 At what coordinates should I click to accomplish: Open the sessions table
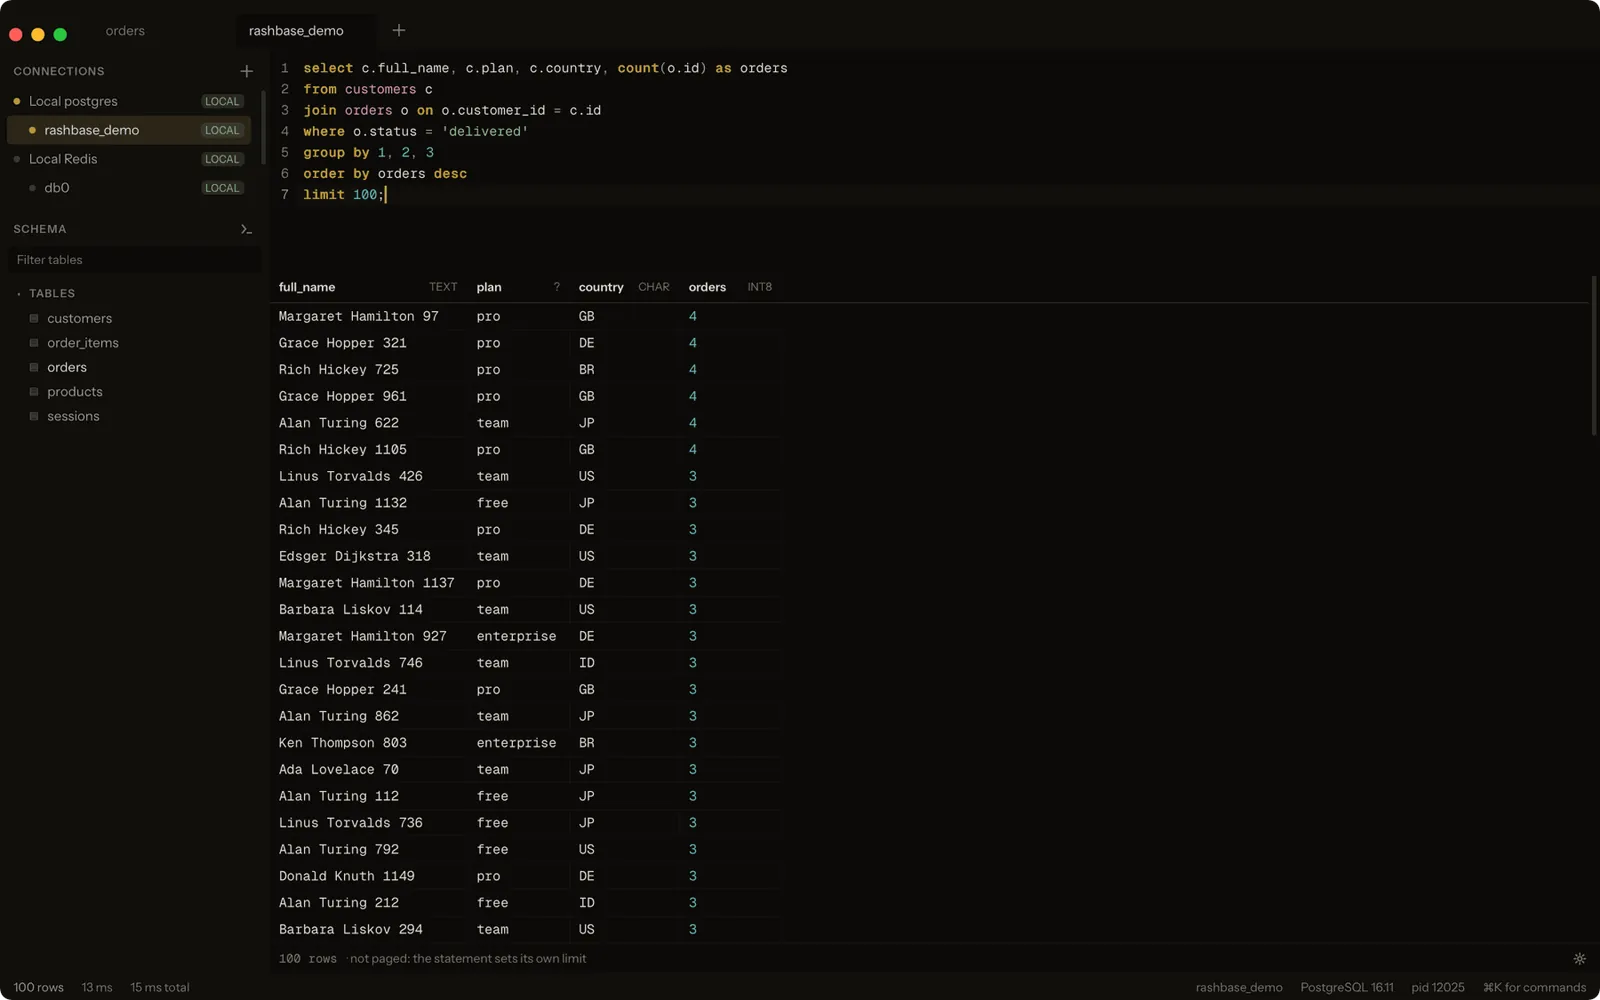click(73, 416)
